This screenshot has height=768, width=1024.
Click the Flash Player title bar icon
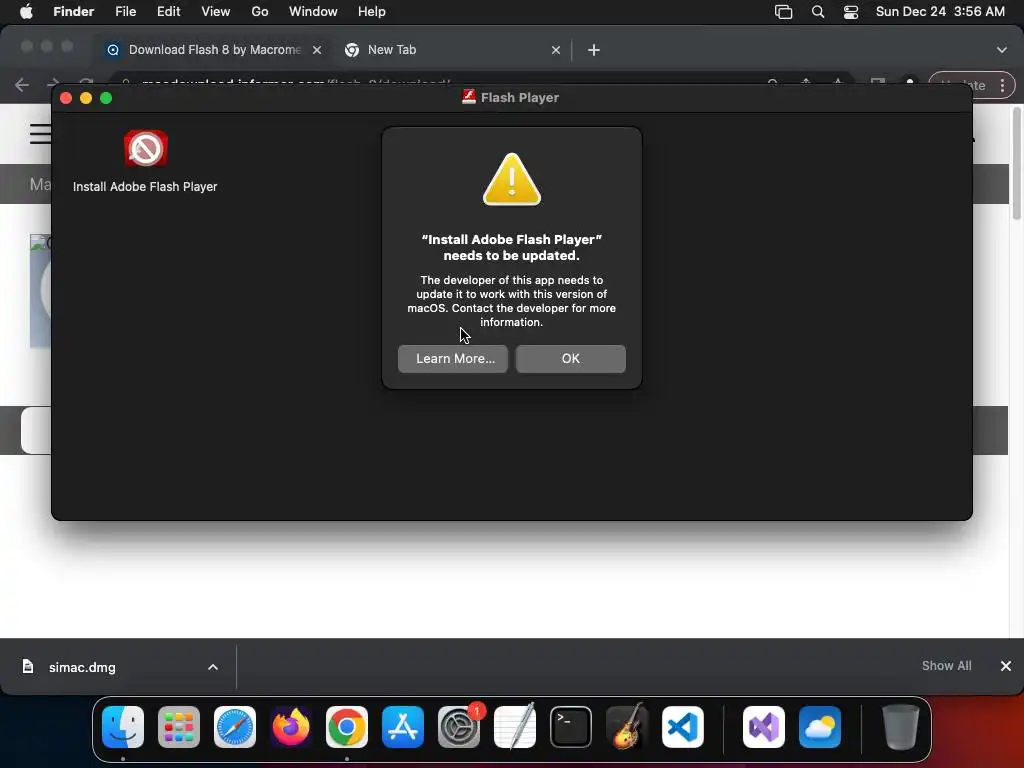(x=468, y=97)
